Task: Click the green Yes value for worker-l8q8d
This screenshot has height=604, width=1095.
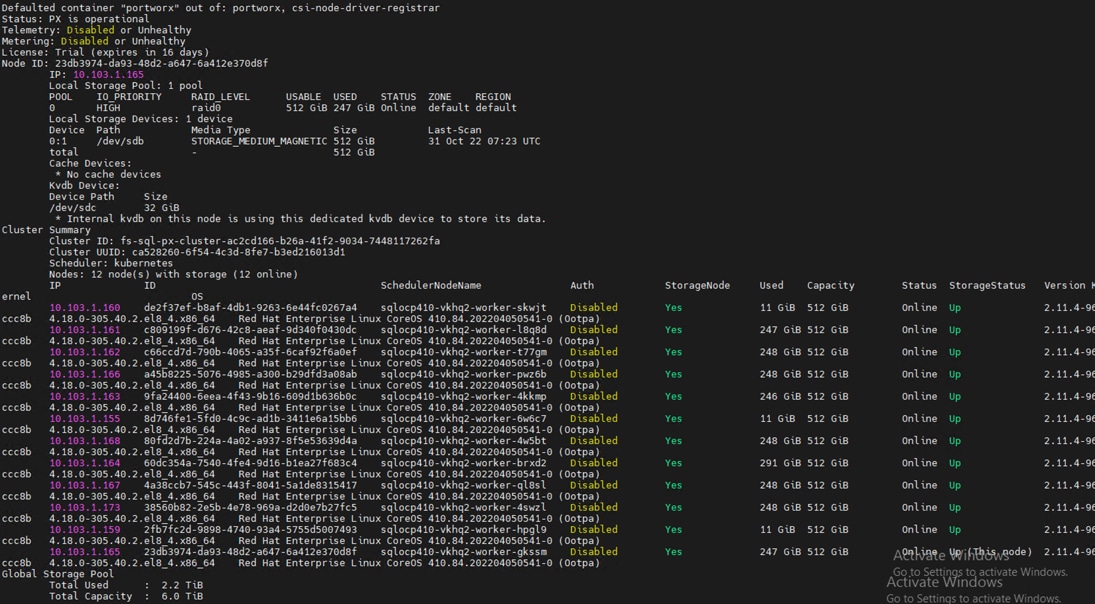Action: pos(673,330)
